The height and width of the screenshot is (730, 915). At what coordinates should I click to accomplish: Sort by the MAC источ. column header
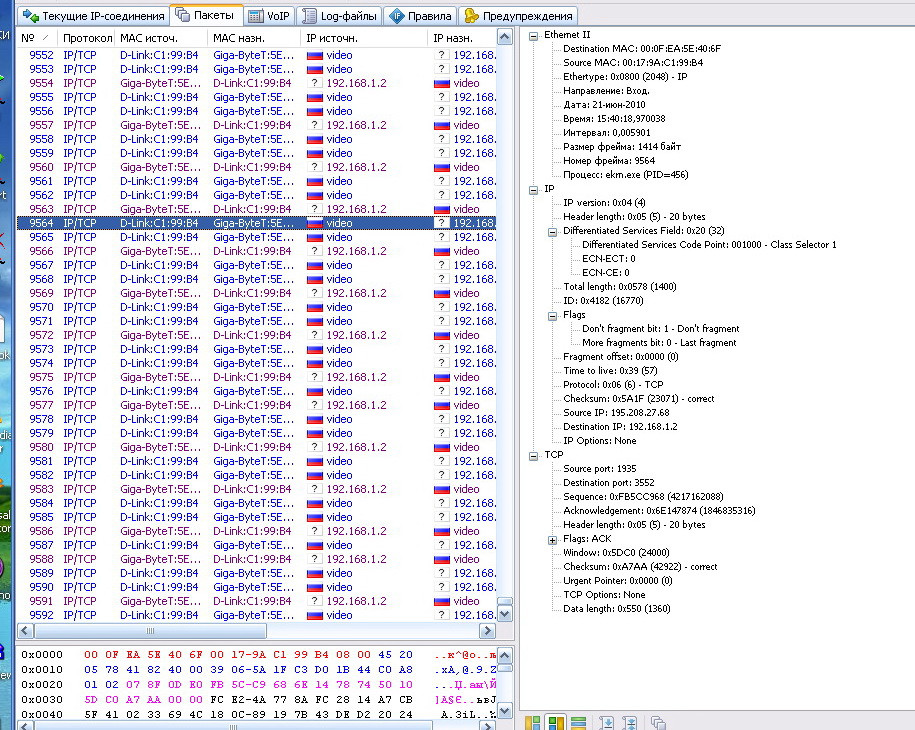pyautogui.click(x=161, y=38)
